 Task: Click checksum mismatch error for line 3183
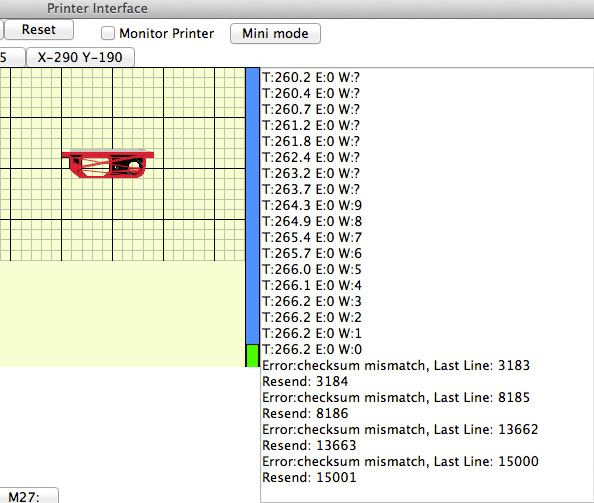pyautogui.click(x=396, y=365)
